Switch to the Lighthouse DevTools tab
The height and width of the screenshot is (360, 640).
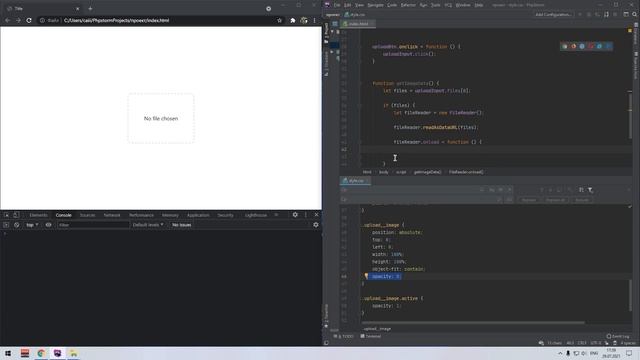click(256, 215)
